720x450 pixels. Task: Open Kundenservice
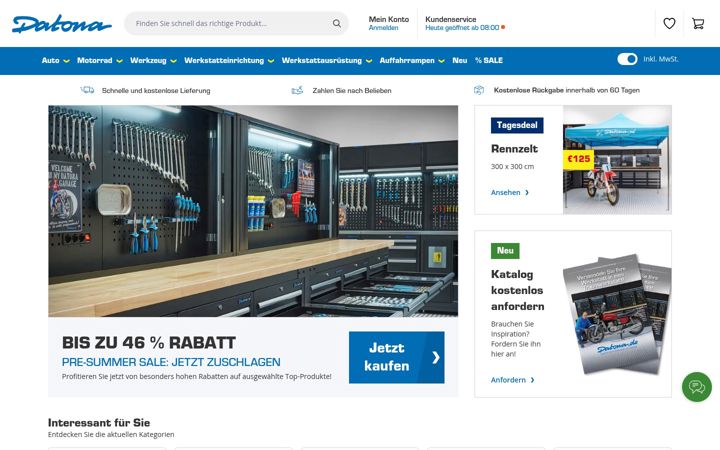450,19
